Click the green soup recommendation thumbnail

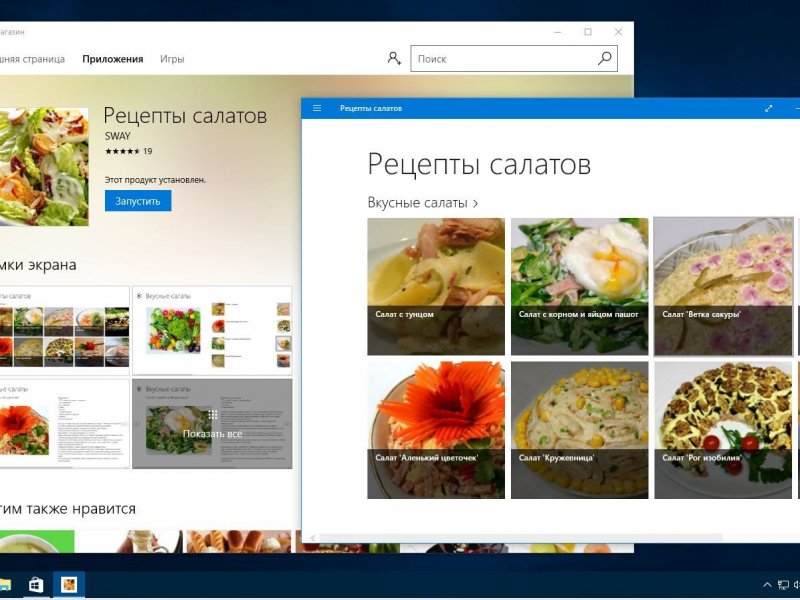tap(37, 541)
